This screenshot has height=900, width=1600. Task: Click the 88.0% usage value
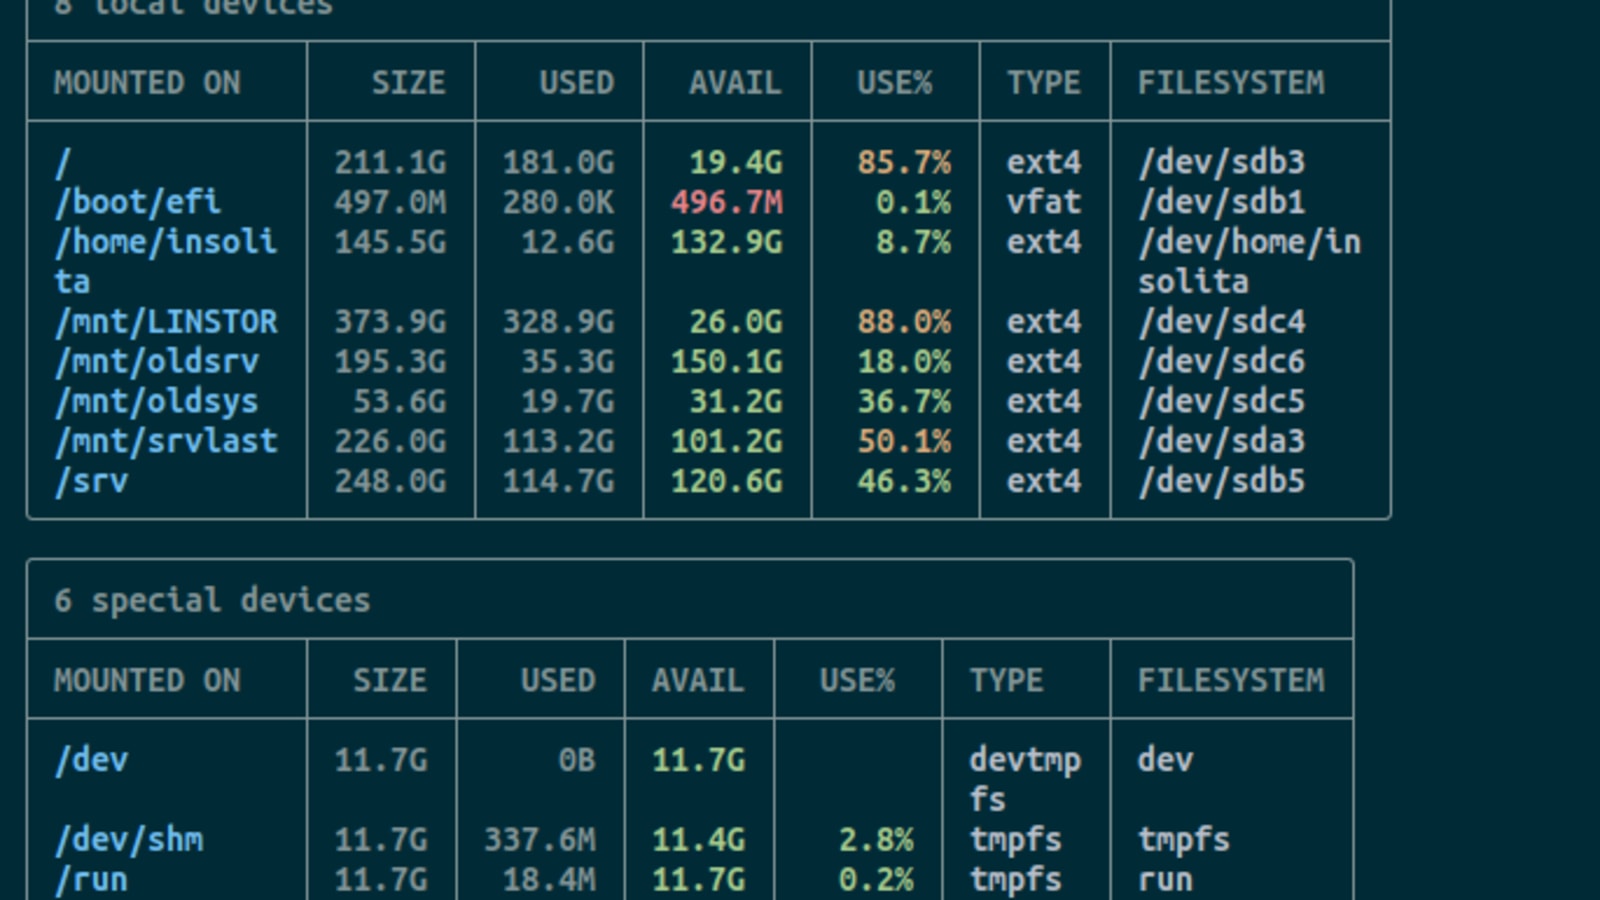(x=904, y=322)
